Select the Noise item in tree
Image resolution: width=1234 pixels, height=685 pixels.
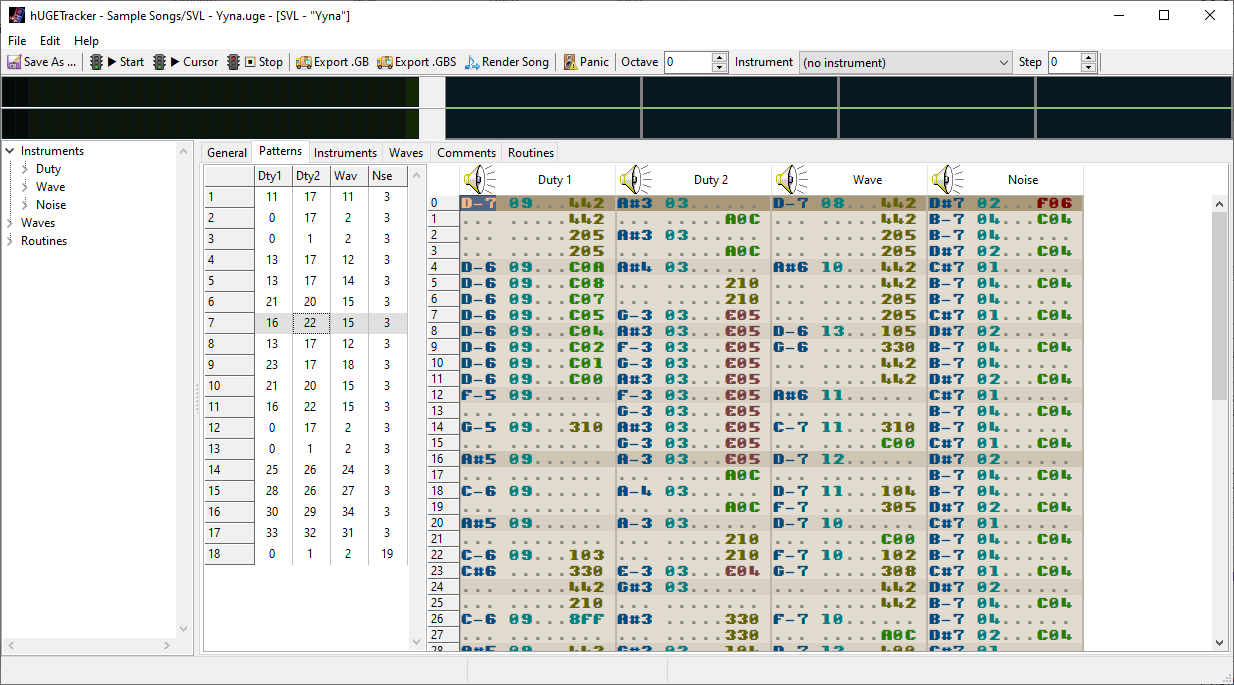[51, 205]
